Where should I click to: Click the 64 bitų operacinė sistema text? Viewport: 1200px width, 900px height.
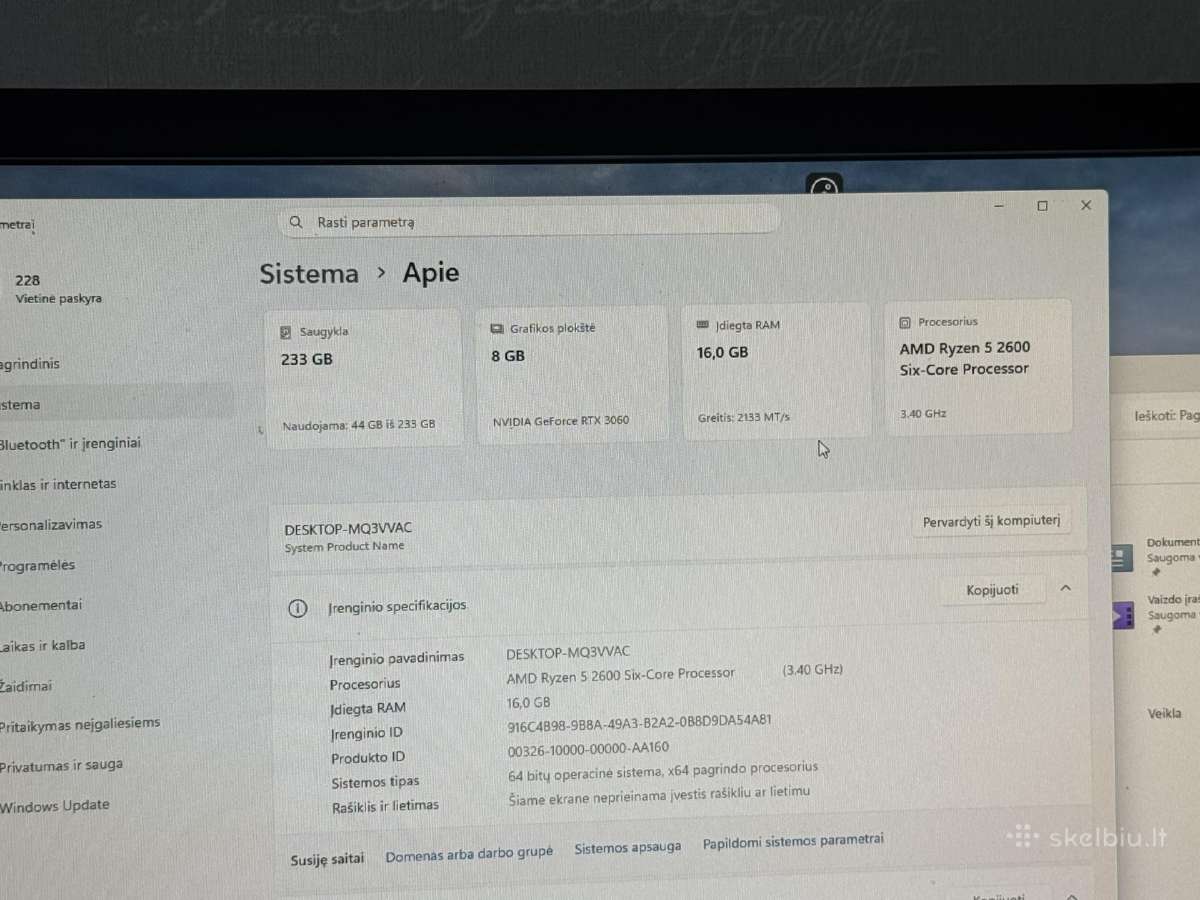(x=663, y=770)
